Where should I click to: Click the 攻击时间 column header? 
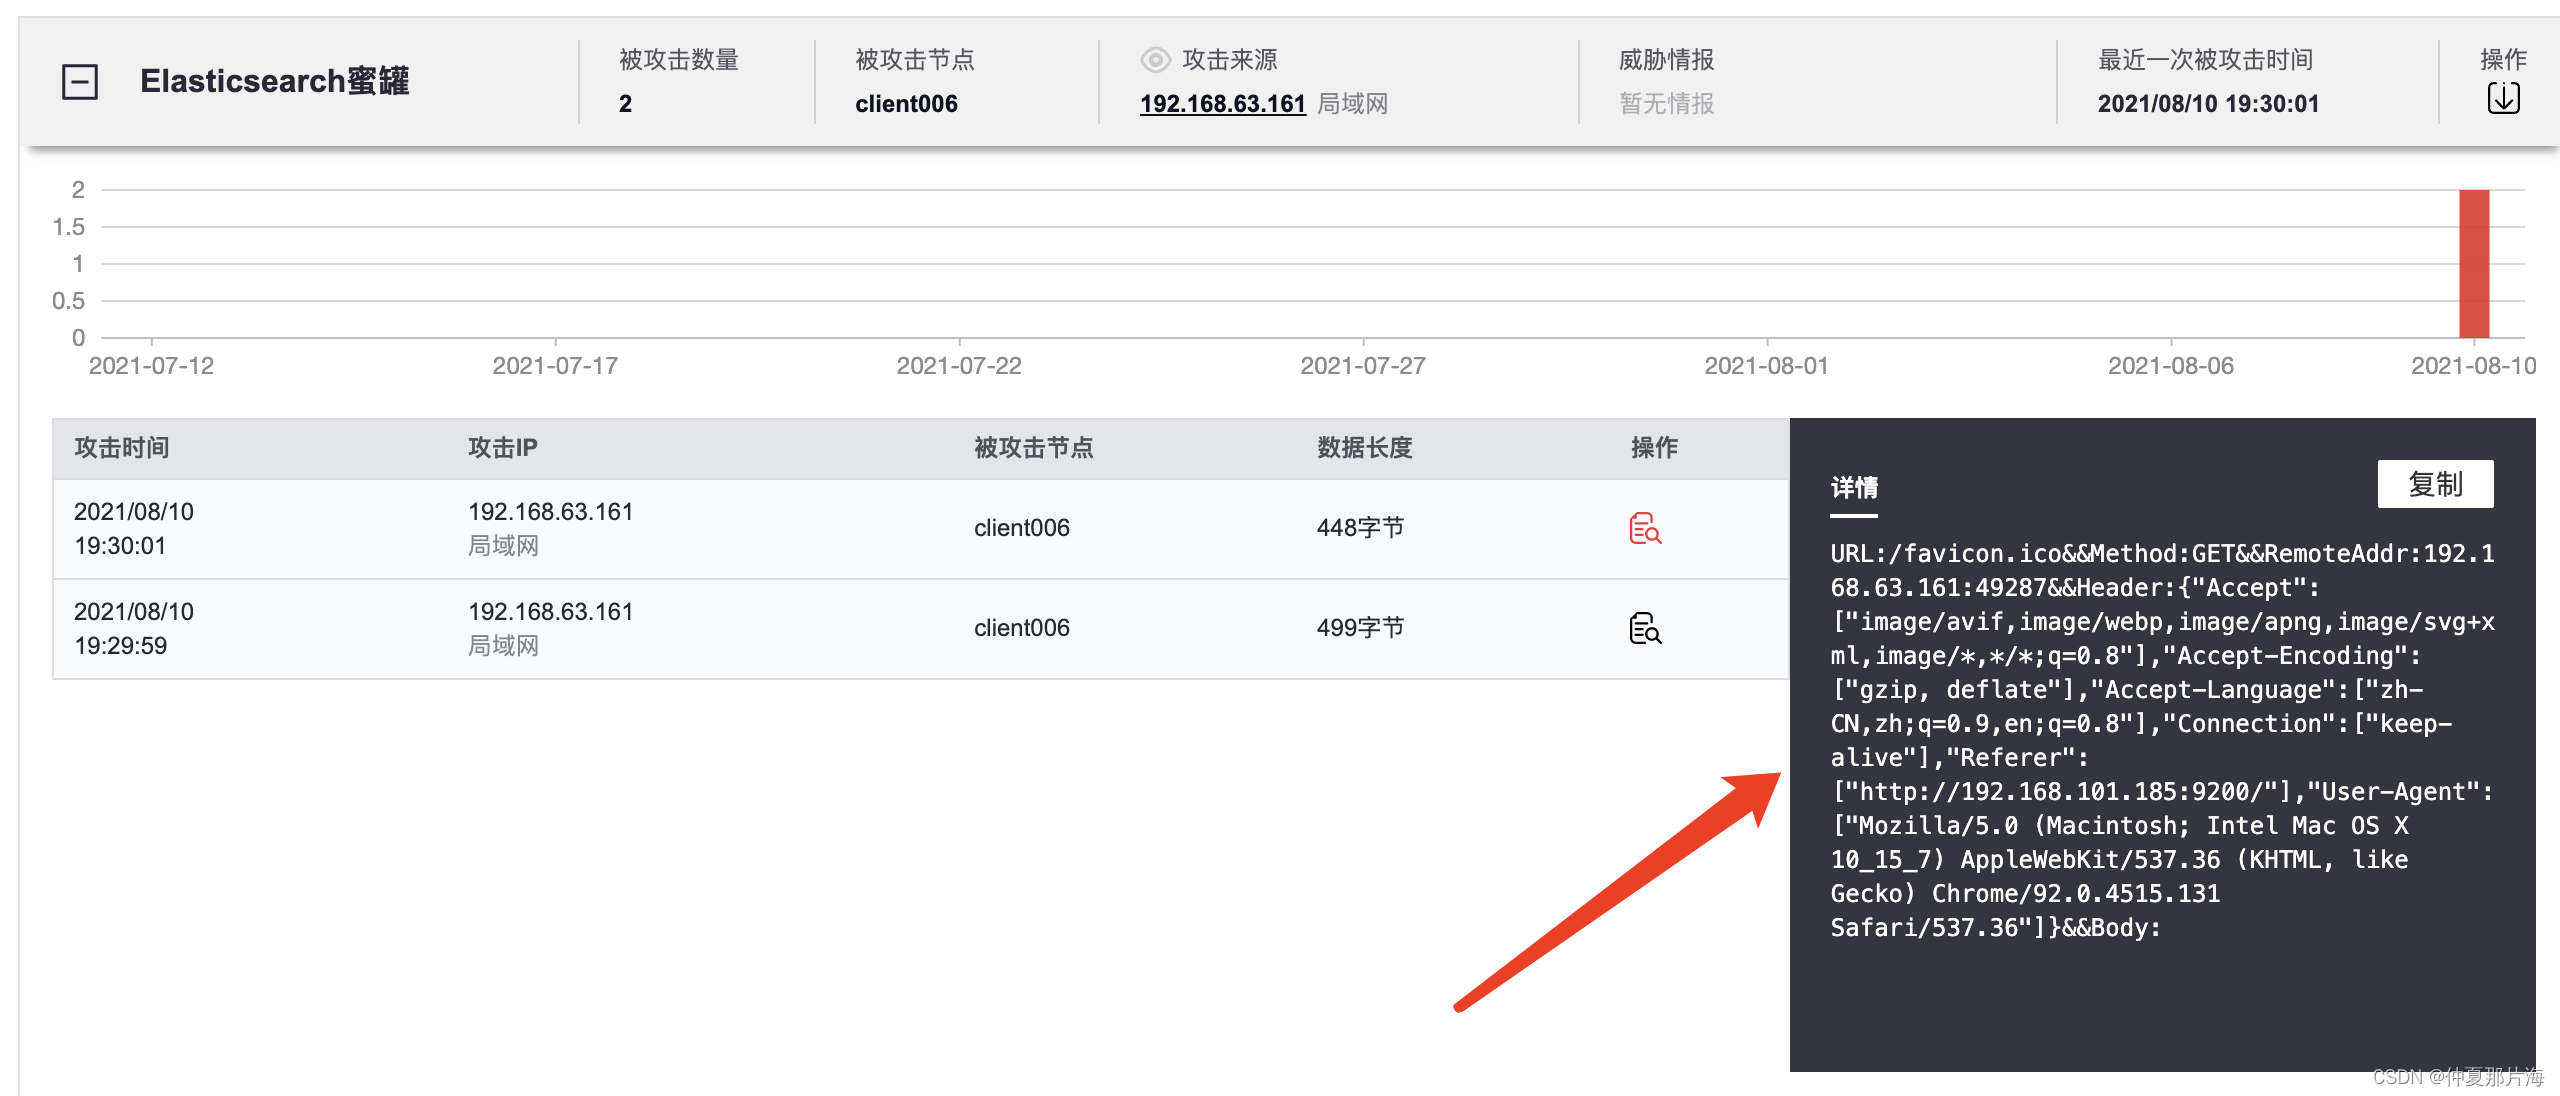tap(122, 448)
